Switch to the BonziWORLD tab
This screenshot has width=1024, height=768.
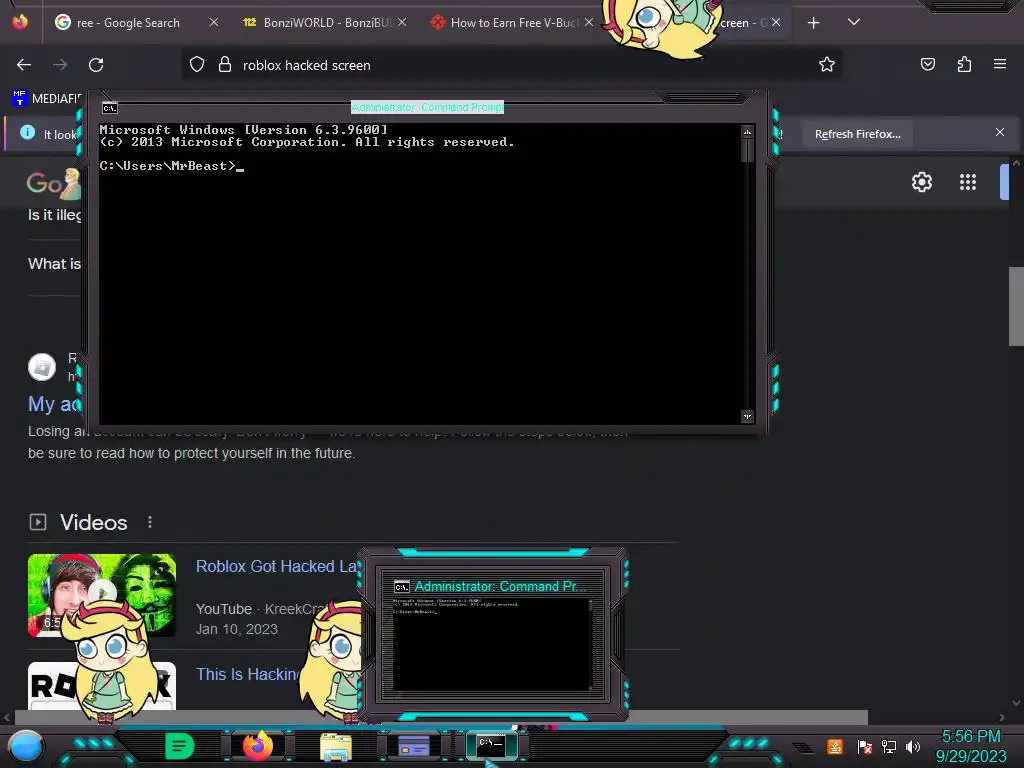point(327,23)
